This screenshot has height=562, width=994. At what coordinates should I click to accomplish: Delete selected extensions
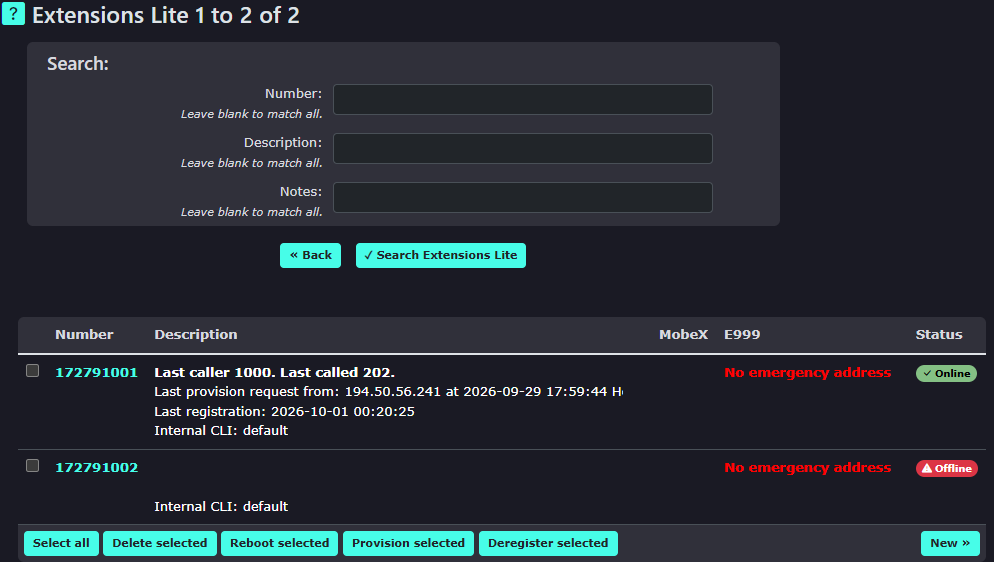pyautogui.click(x=160, y=543)
